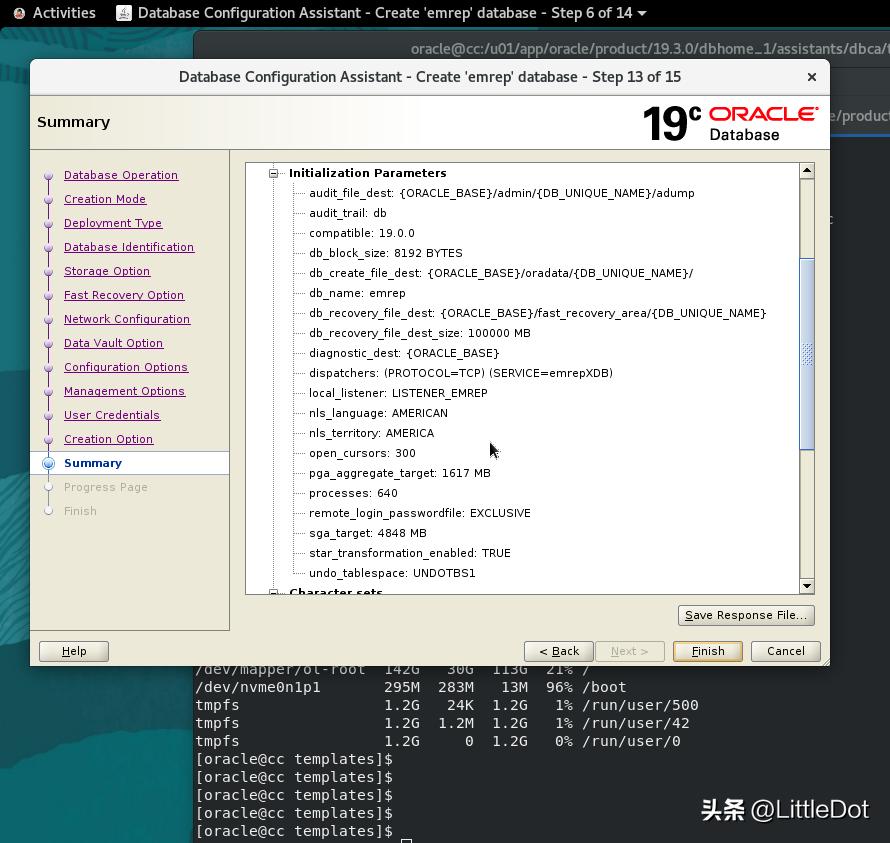890x843 pixels.
Task: Click the Creation Mode step bullet
Action: tap(49, 199)
